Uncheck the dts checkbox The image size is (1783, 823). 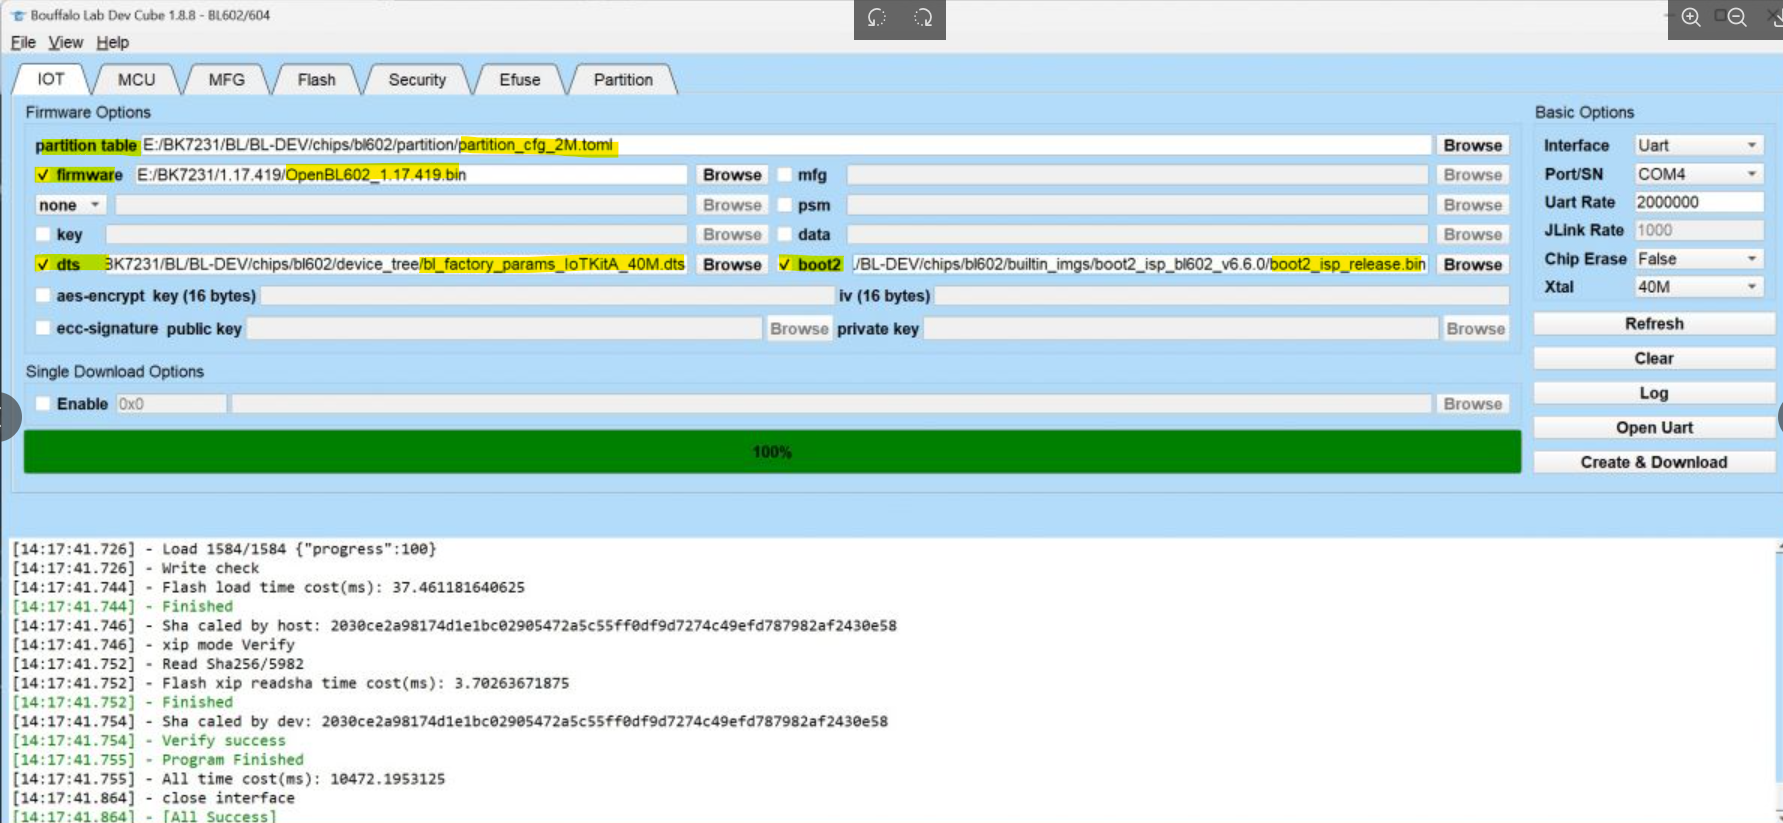[x=42, y=264]
